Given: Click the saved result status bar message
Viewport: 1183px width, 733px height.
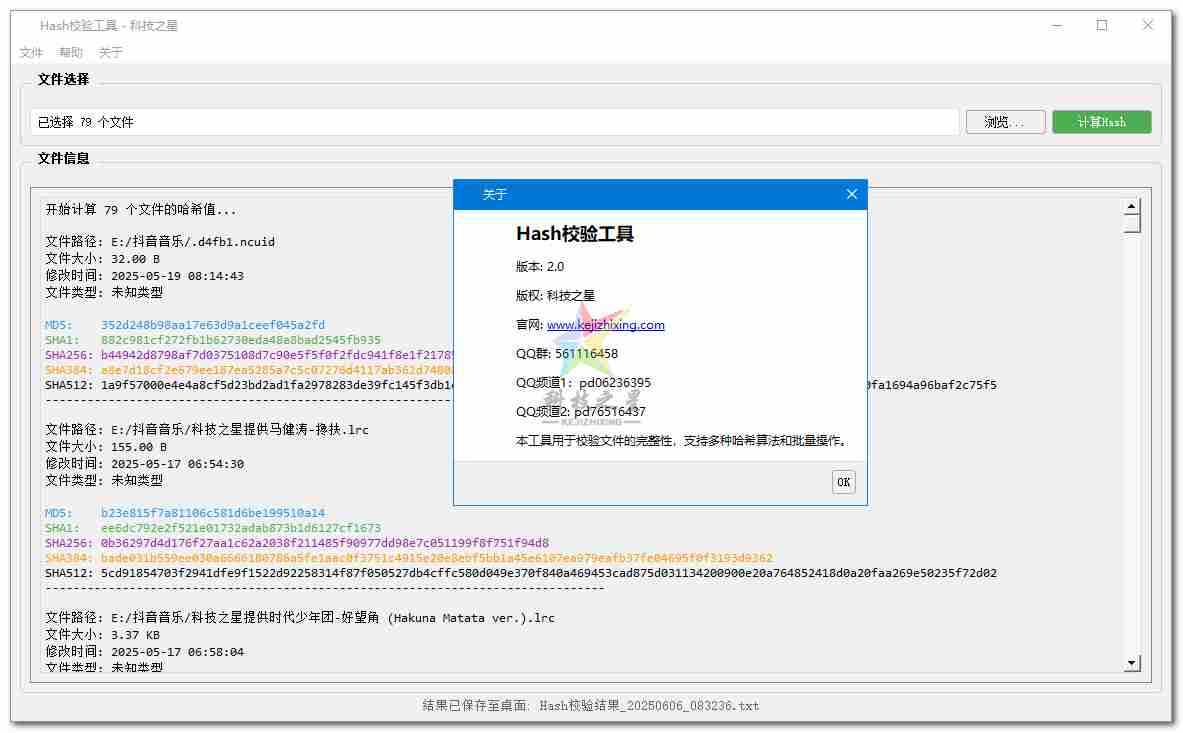Looking at the screenshot, I should point(591,706).
